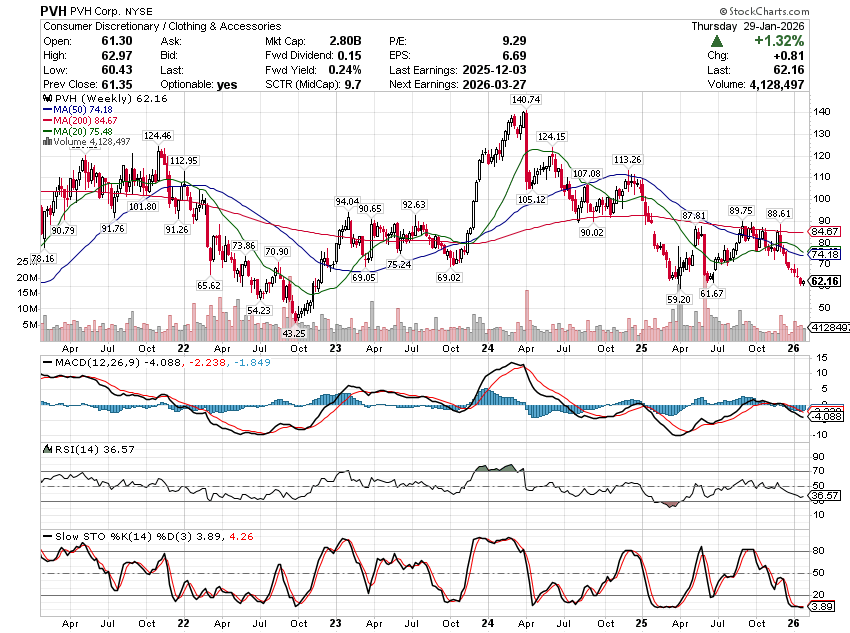Click the green up-arrow change indicator
850x633 pixels.
point(718,41)
